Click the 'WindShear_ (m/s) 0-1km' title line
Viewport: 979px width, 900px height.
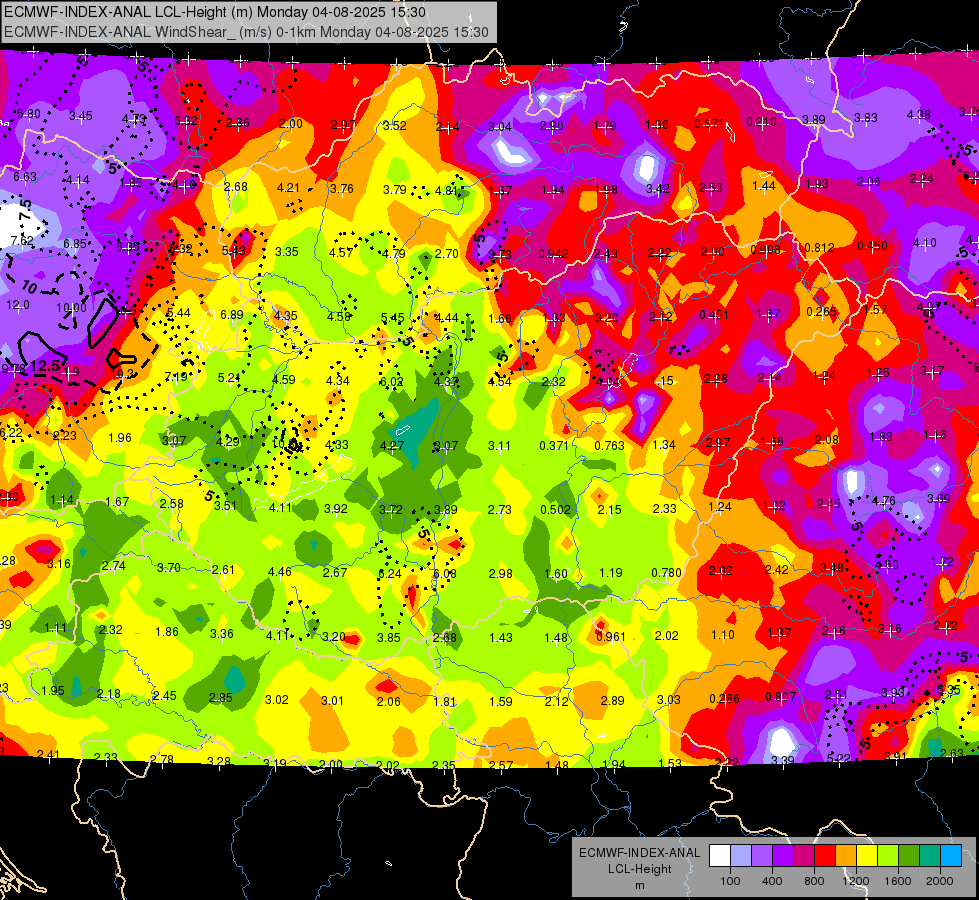(246, 32)
